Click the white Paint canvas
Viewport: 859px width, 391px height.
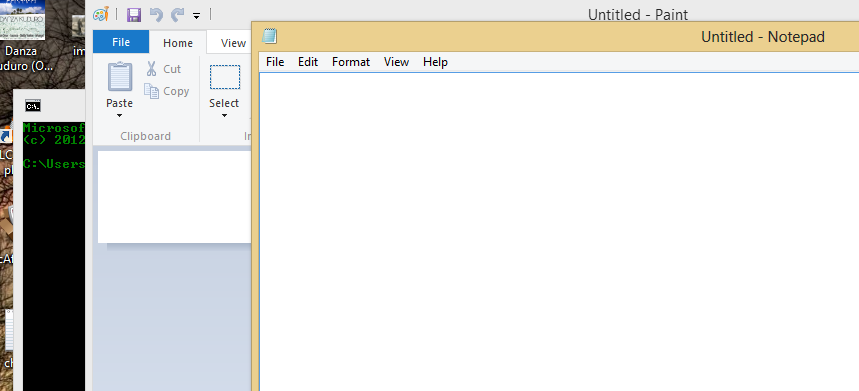click(x=174, y=197)
